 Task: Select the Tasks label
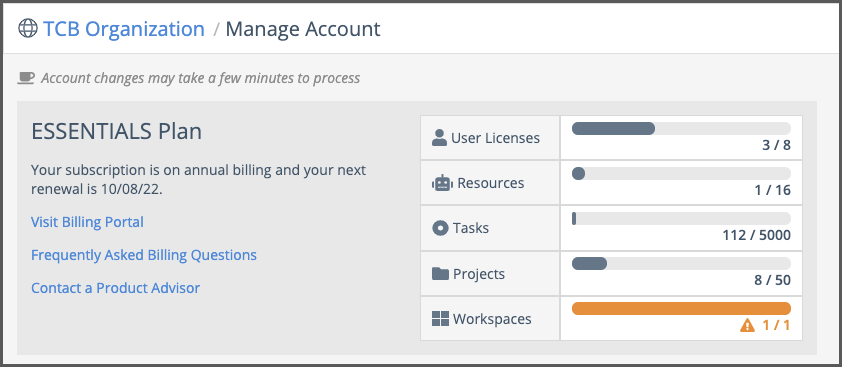point(471,228)
